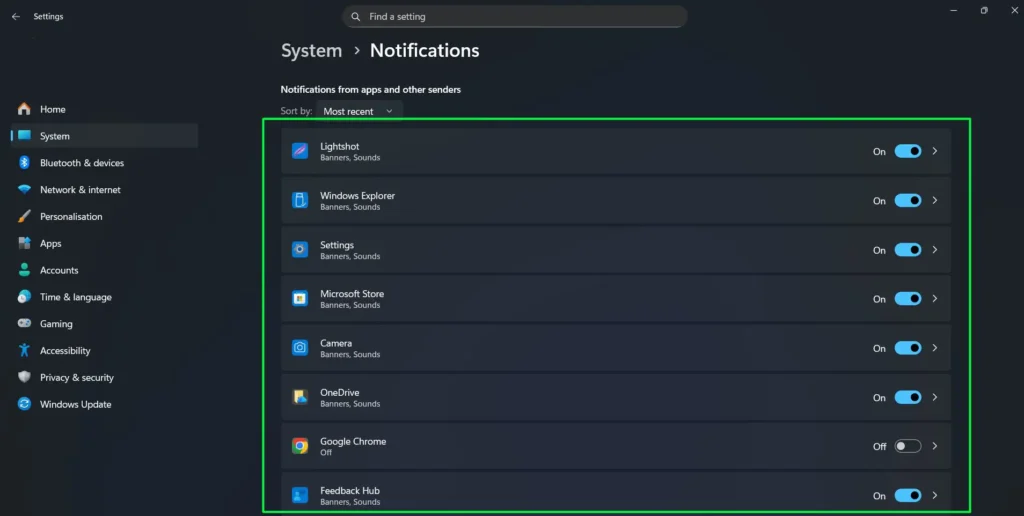Click the Accessibility figure icon
1024x516 pixels.
[x=24, y=350]
